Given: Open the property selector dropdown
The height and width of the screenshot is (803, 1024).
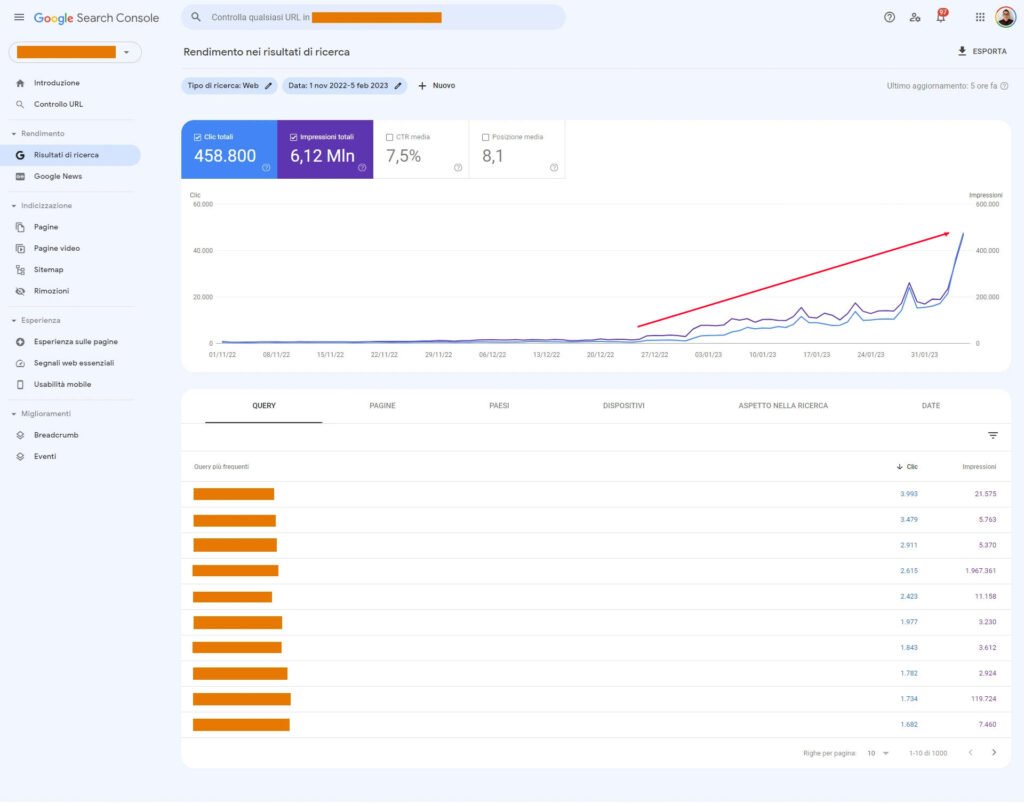Looking at the screenshot, I should 124,50.
